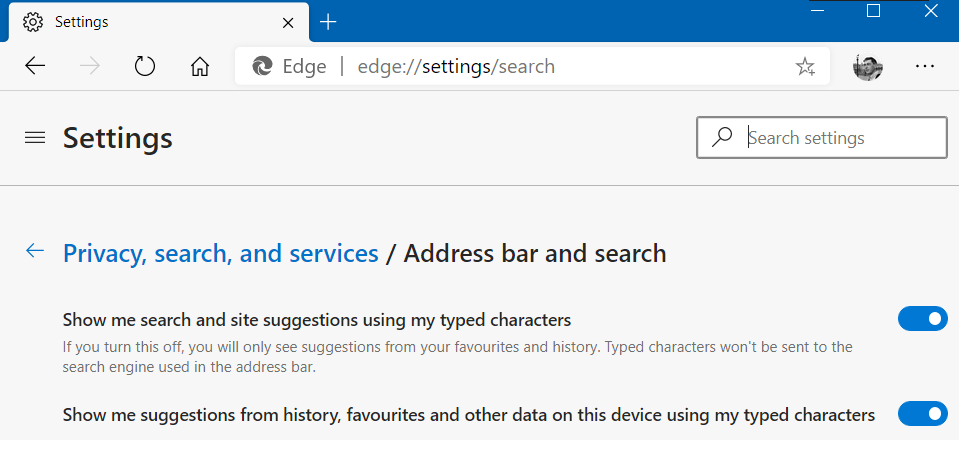Toggle suggestions from history and favourites
The image size is (959, 468).
coord(922,414)
